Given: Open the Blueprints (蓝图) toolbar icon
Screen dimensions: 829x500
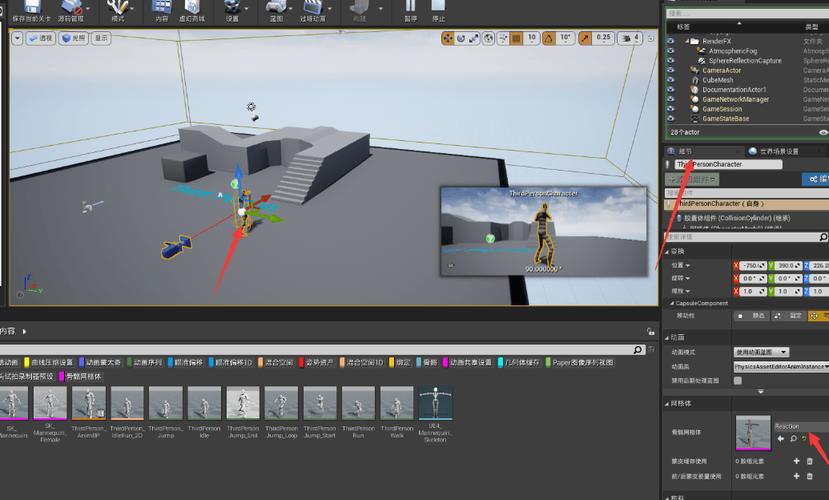Looking at the screenshot, I should click(x=276, y=11).
